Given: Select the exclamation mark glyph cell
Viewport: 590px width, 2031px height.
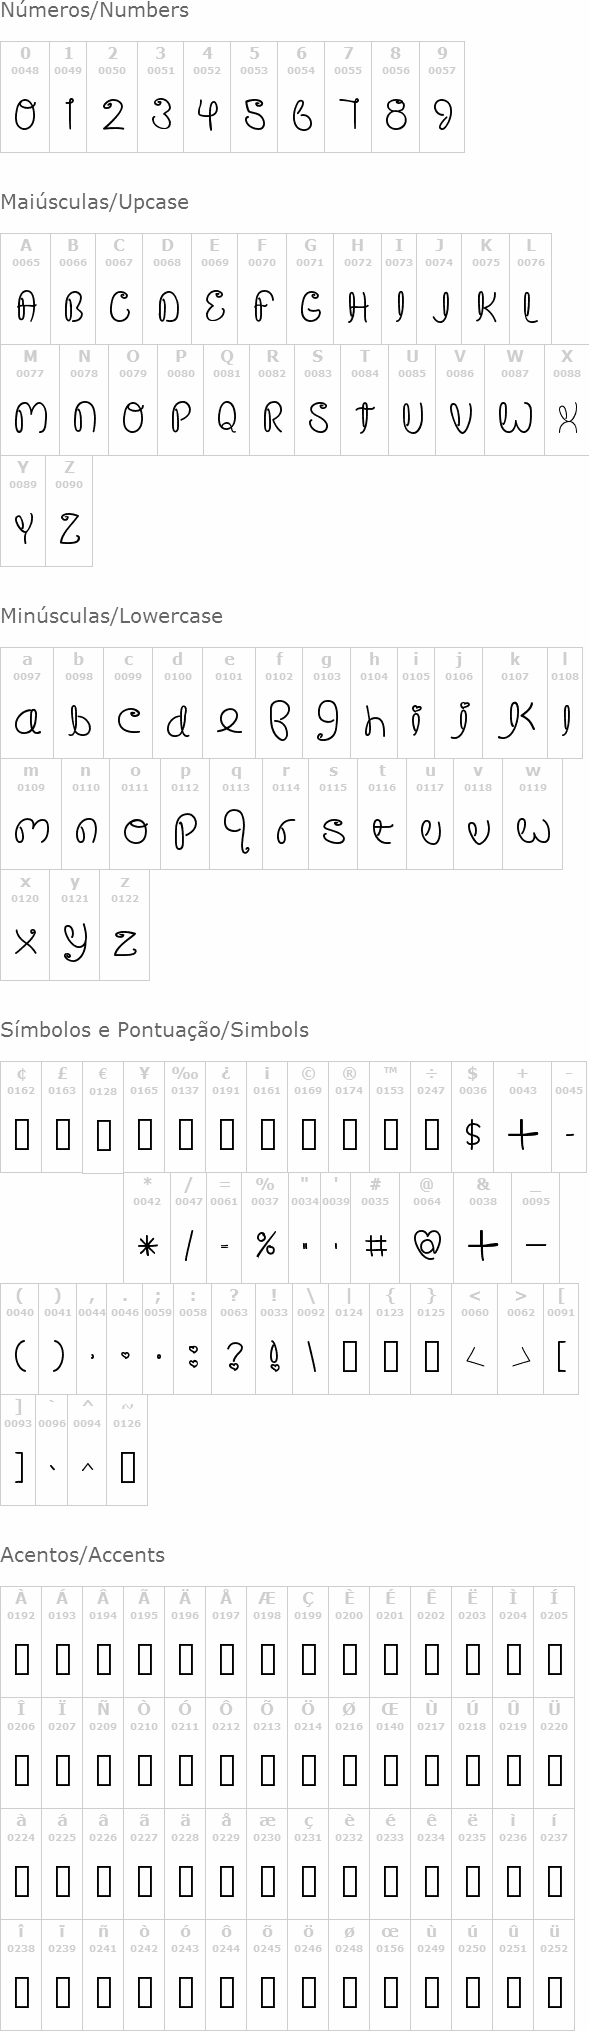Looking at the screenshot, I should click(x=274, y=1339).
